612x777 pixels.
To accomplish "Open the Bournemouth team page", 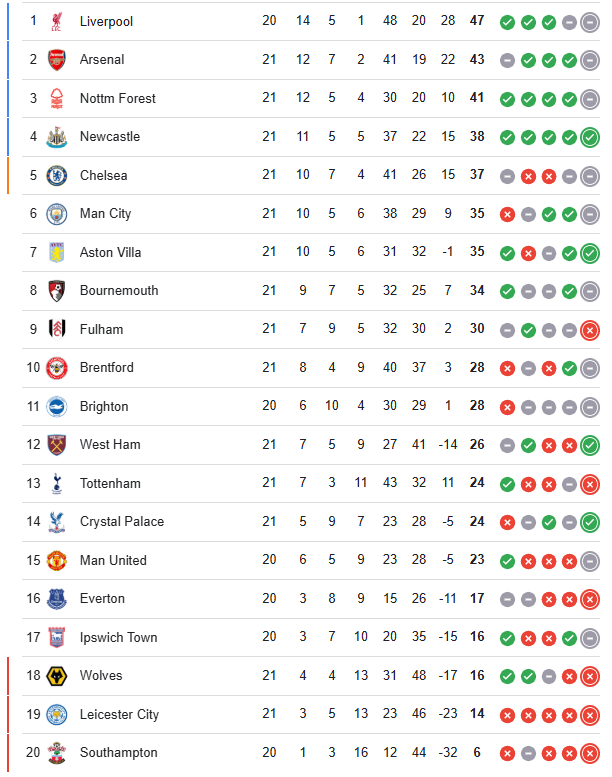I will (x=119, y=290).
